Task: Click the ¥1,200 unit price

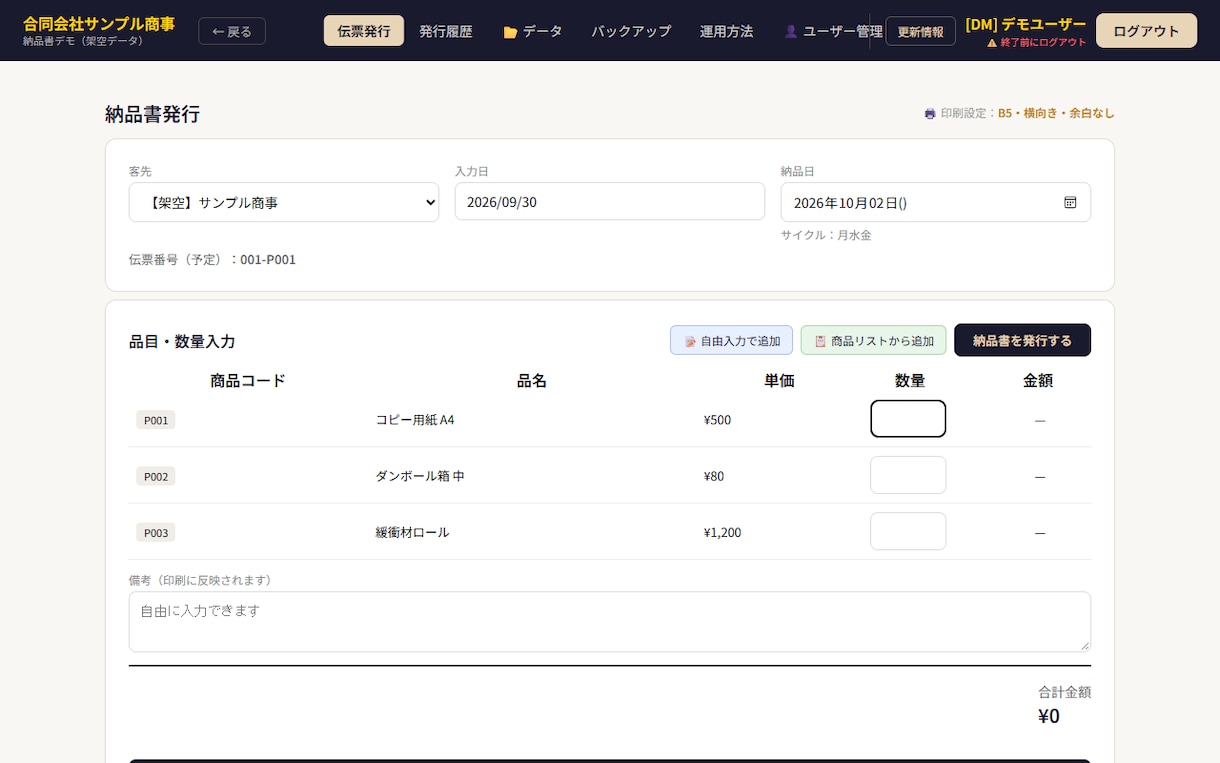Action: (x=723, y=532)
